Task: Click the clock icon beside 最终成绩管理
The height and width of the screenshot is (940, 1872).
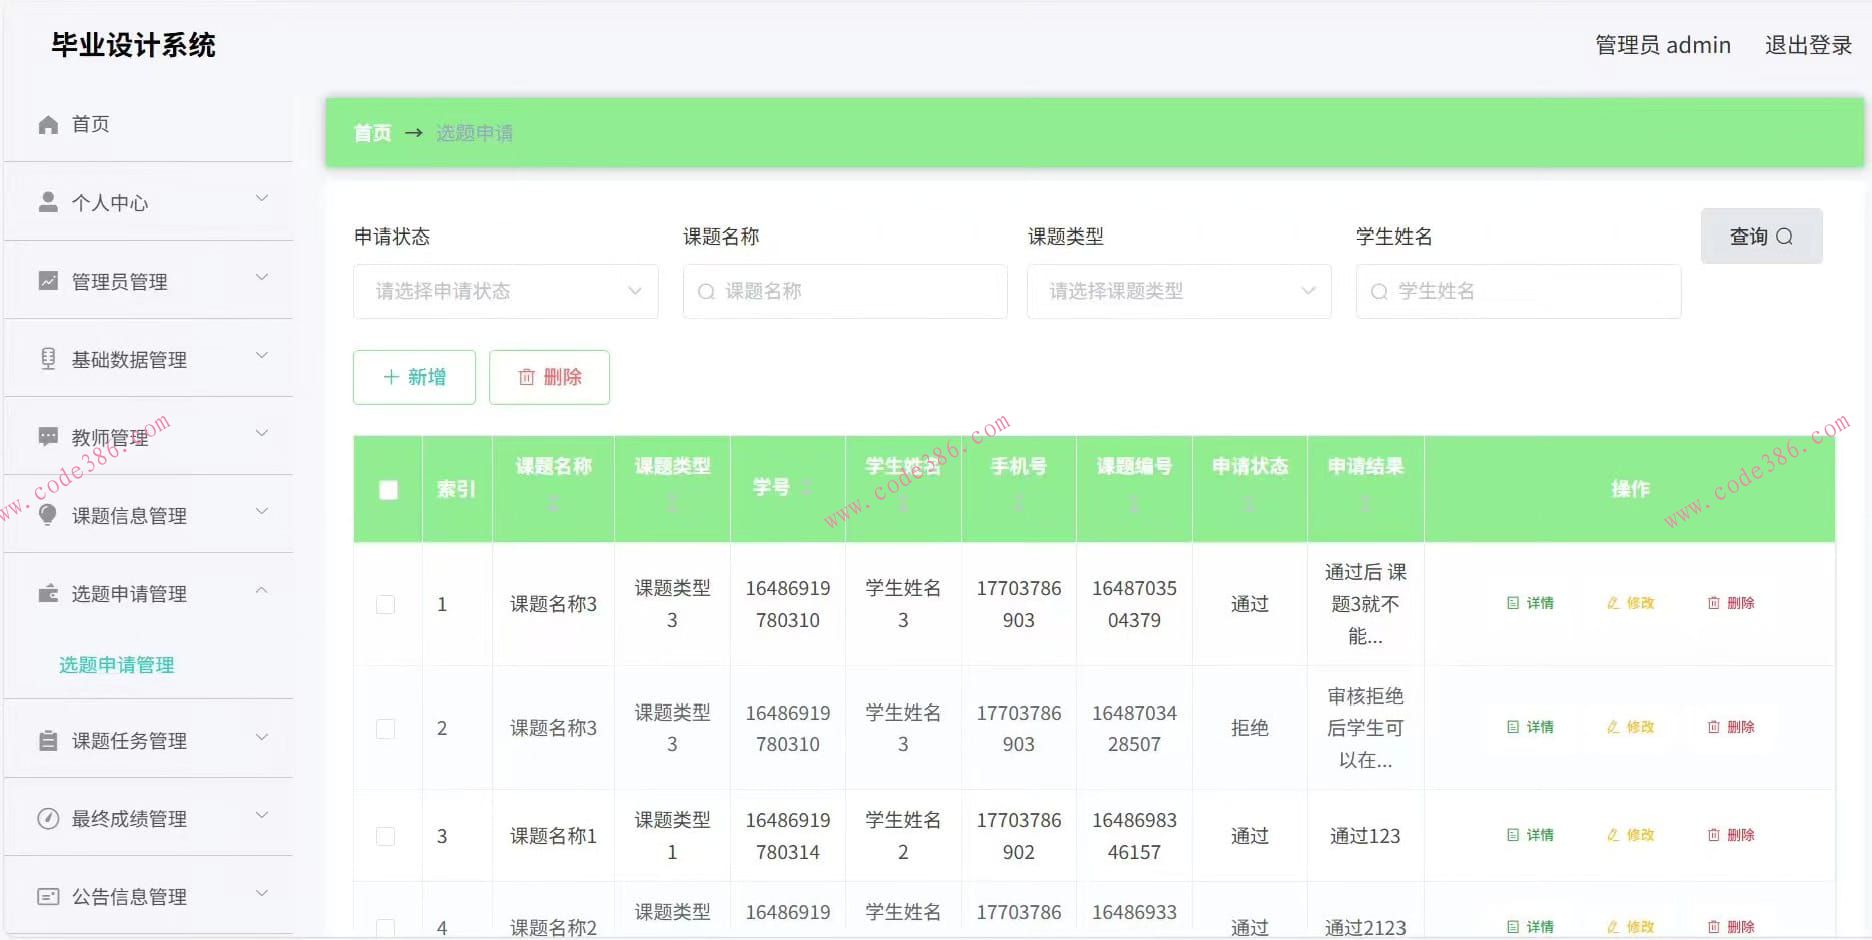Action: [x=46, y=818]
